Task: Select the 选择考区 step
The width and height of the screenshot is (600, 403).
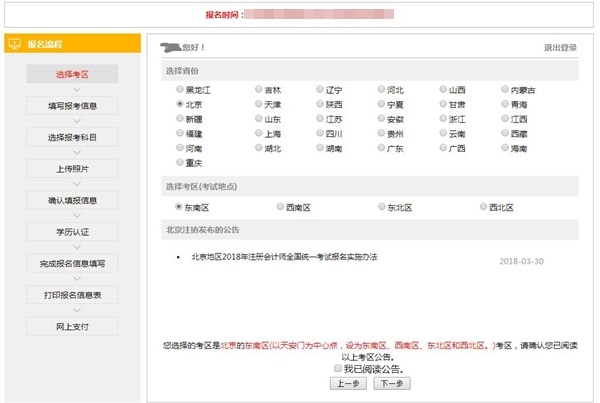Action: click(71, 75)
